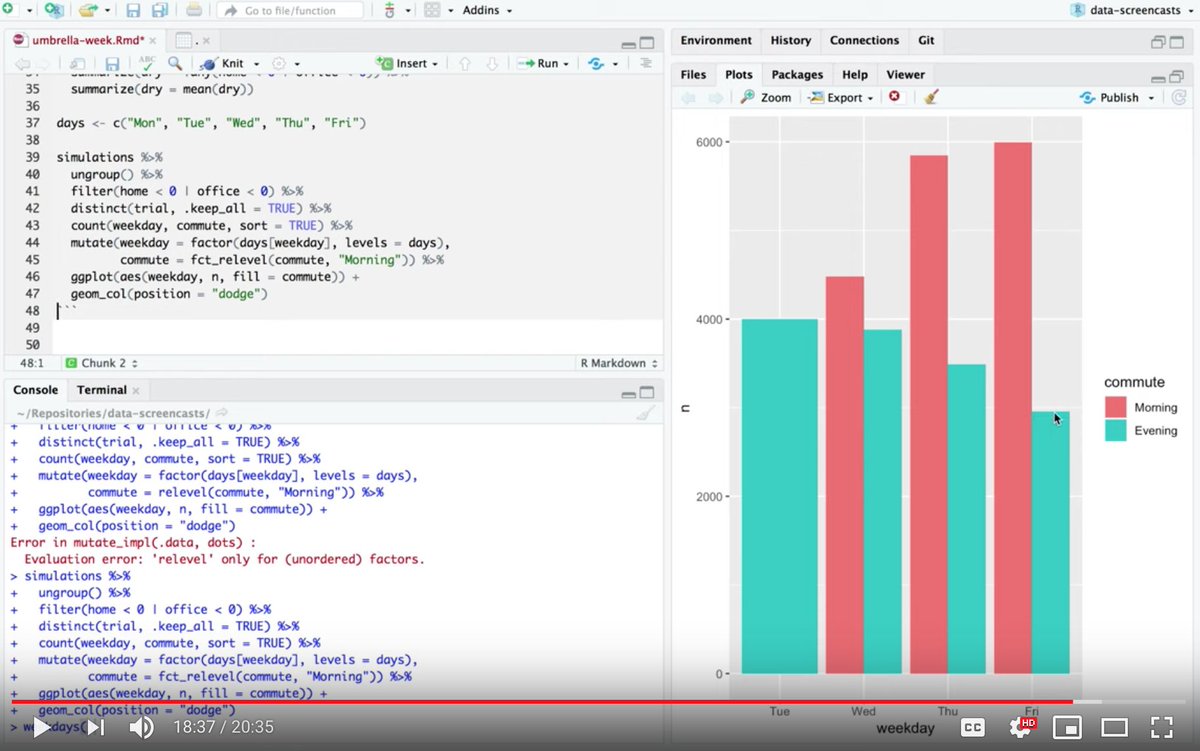
Task: Open the R Markdown file type selector
Action: coord(618,363)
